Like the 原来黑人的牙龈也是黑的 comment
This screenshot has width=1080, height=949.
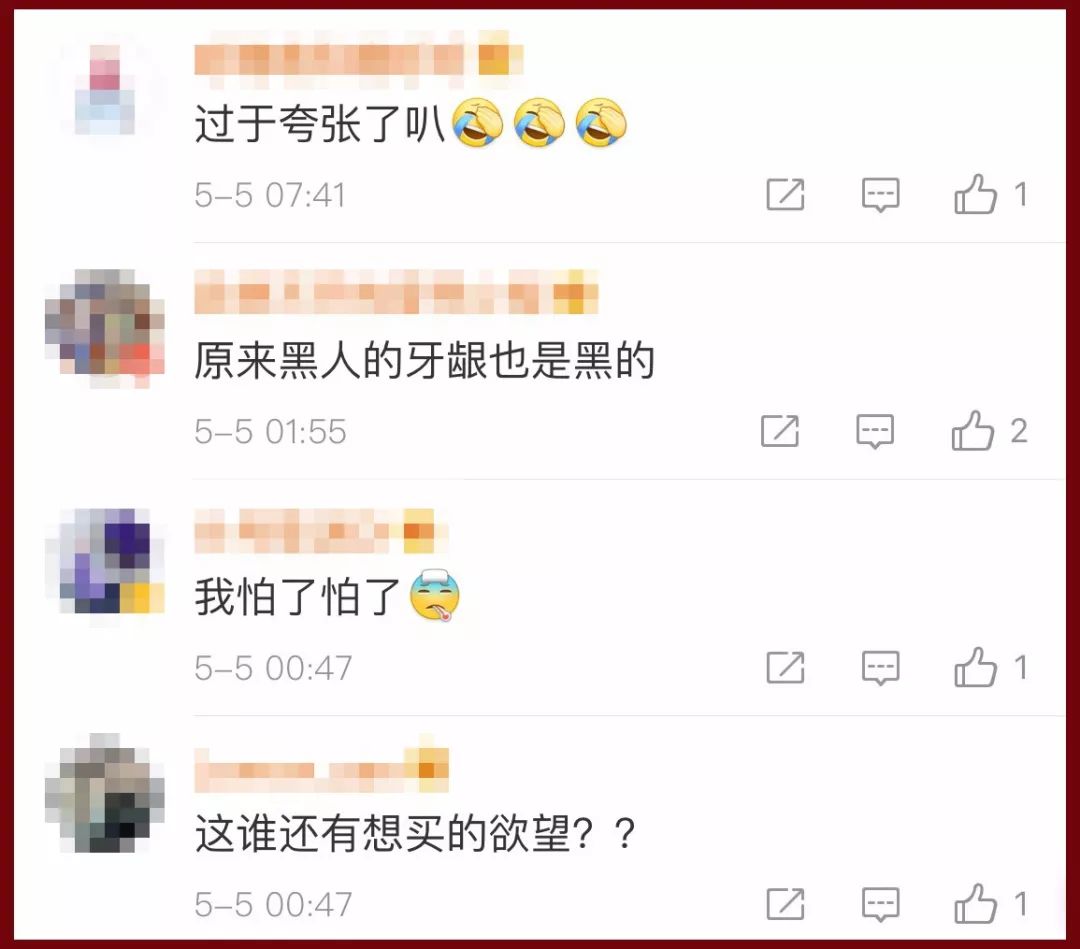coord(973,430)
